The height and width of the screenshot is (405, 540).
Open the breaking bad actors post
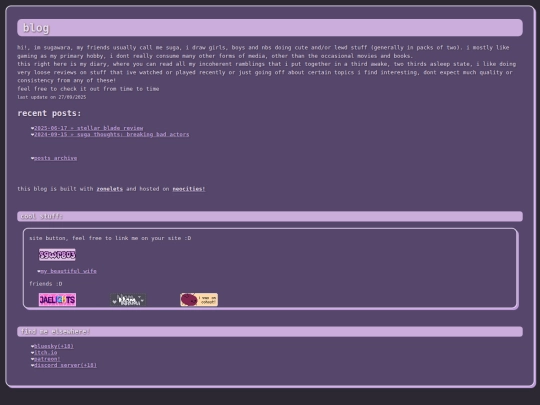point(112,134)
